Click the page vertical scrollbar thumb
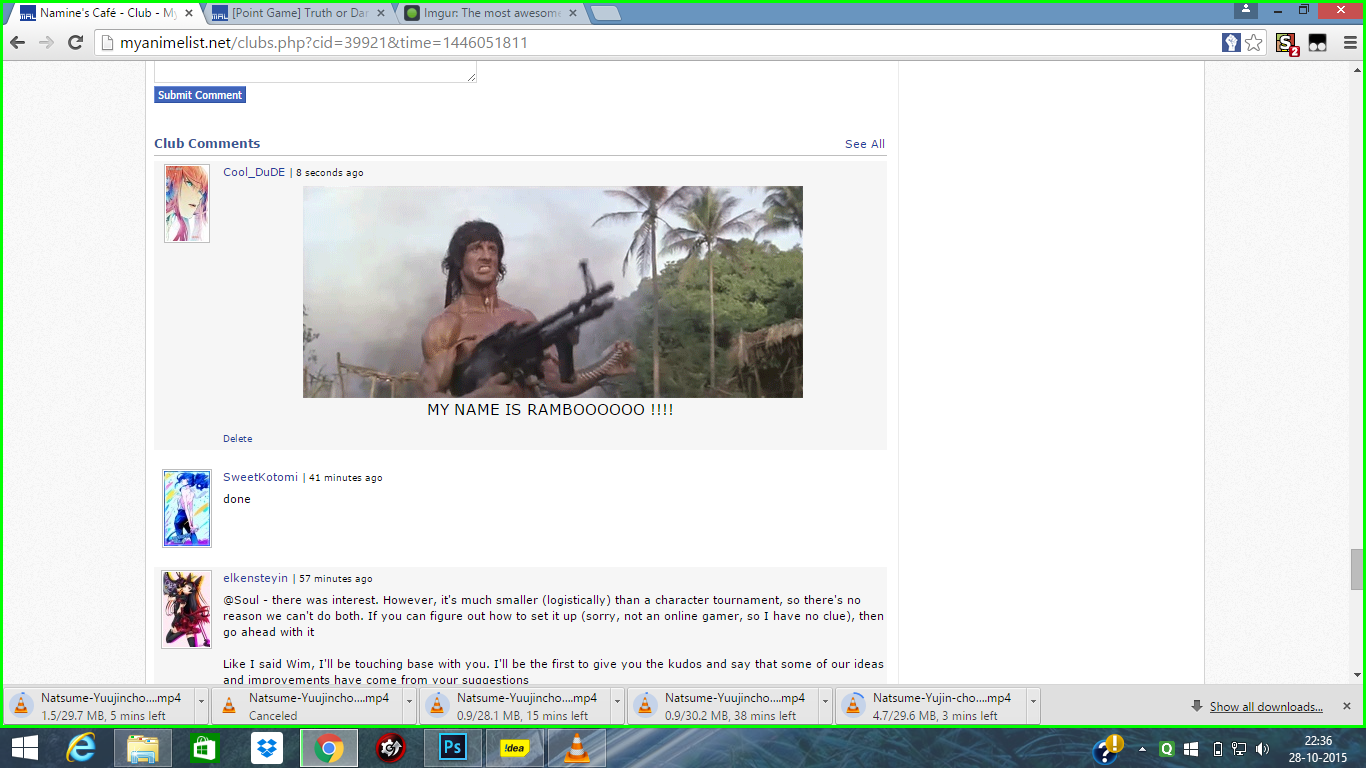Image resolution: width=1366 pixels, height=768 pixels. point(1357,569)
